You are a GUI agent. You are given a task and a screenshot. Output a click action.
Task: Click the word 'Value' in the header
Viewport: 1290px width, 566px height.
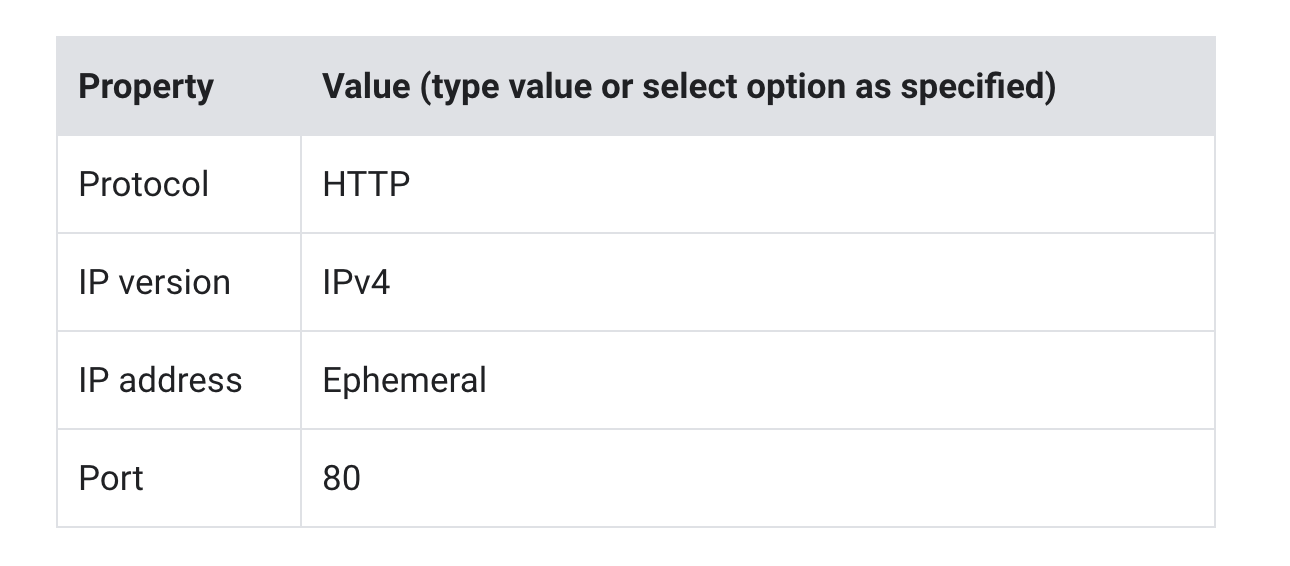click(x=366, y=87)
